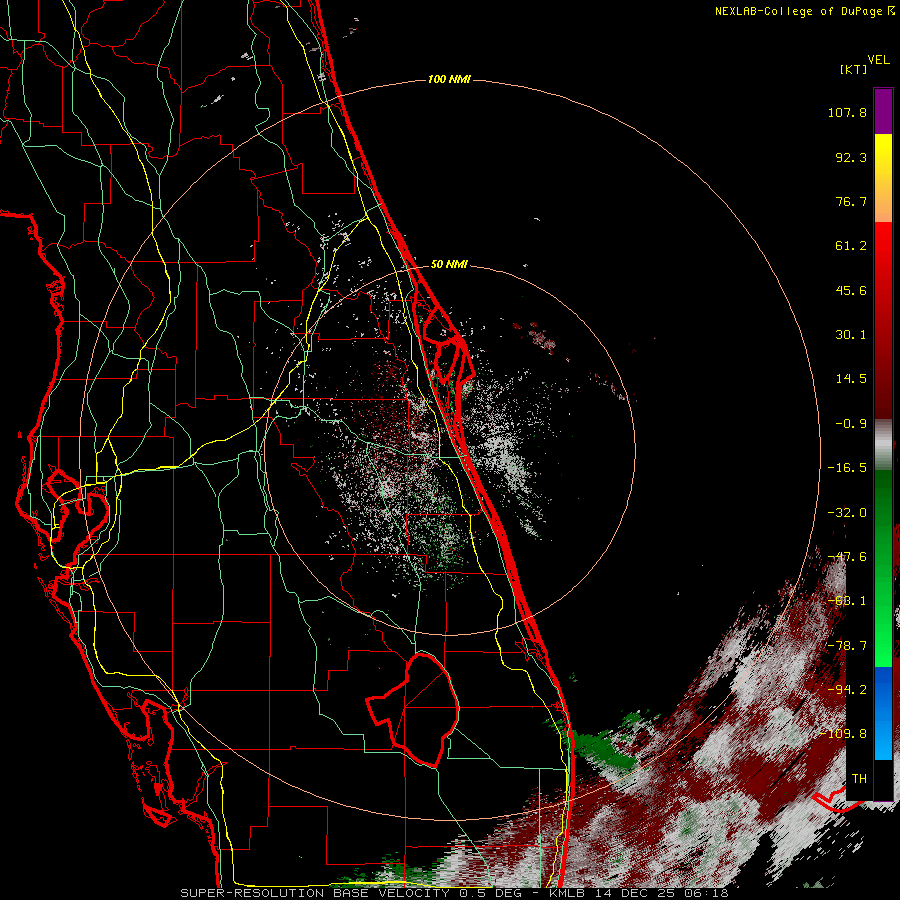Select the -78.7 velocity scale value

tap(847, 646)
